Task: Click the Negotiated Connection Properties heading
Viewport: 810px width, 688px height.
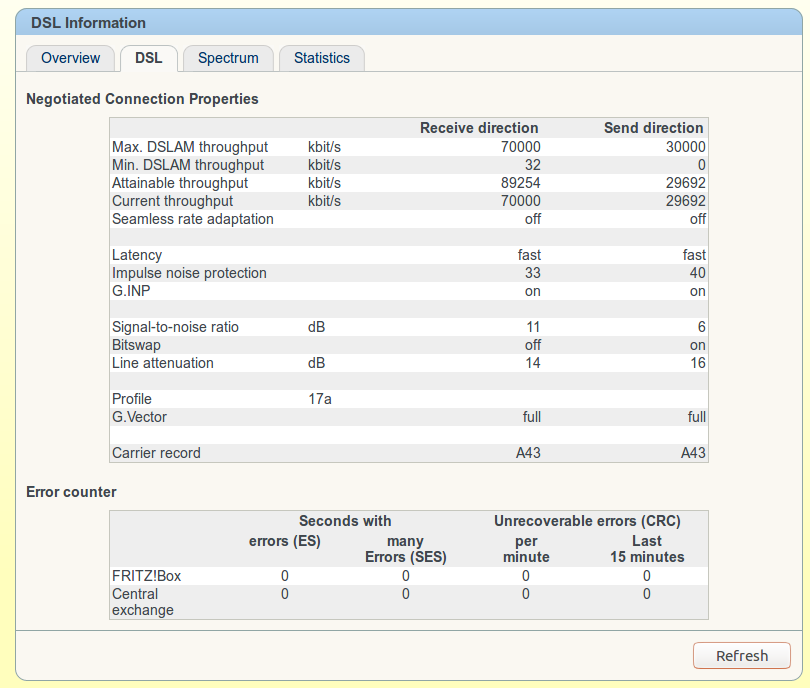Action: tap(142, 99)
